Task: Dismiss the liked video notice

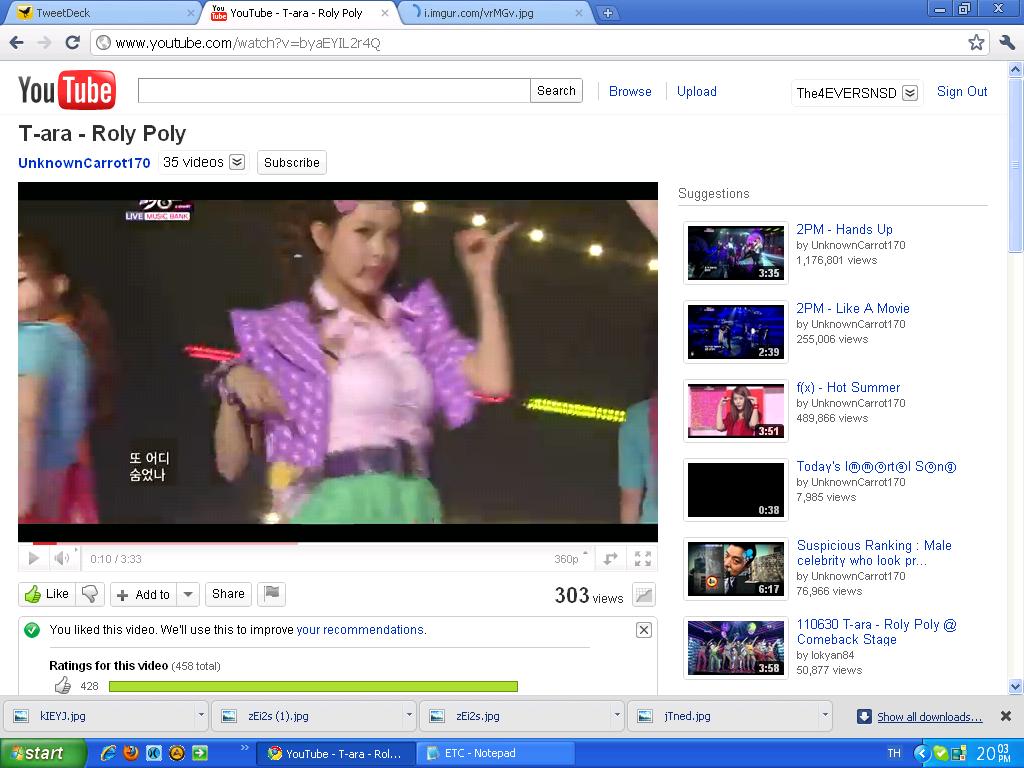Action: 643,630
